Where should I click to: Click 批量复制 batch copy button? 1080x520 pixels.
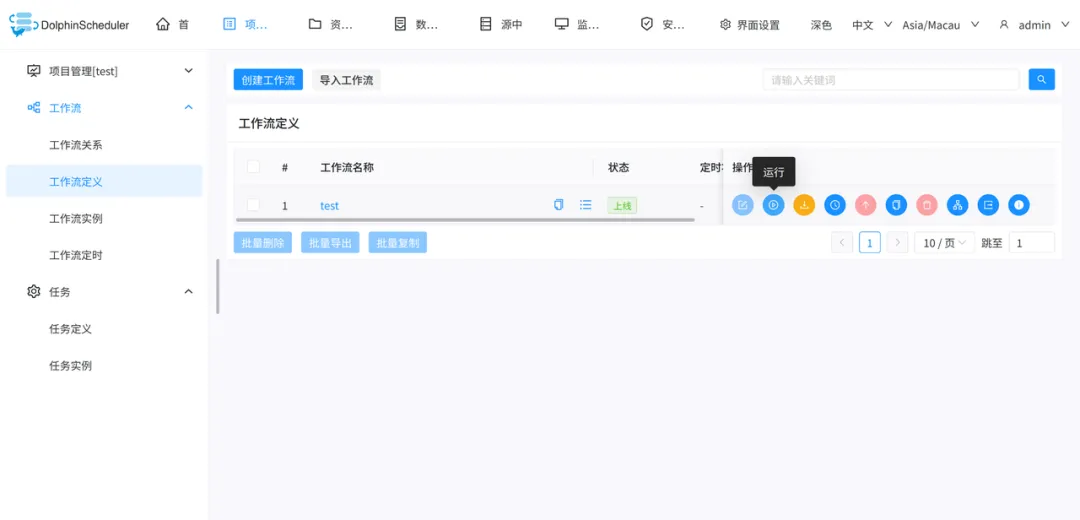coord(398,242)
